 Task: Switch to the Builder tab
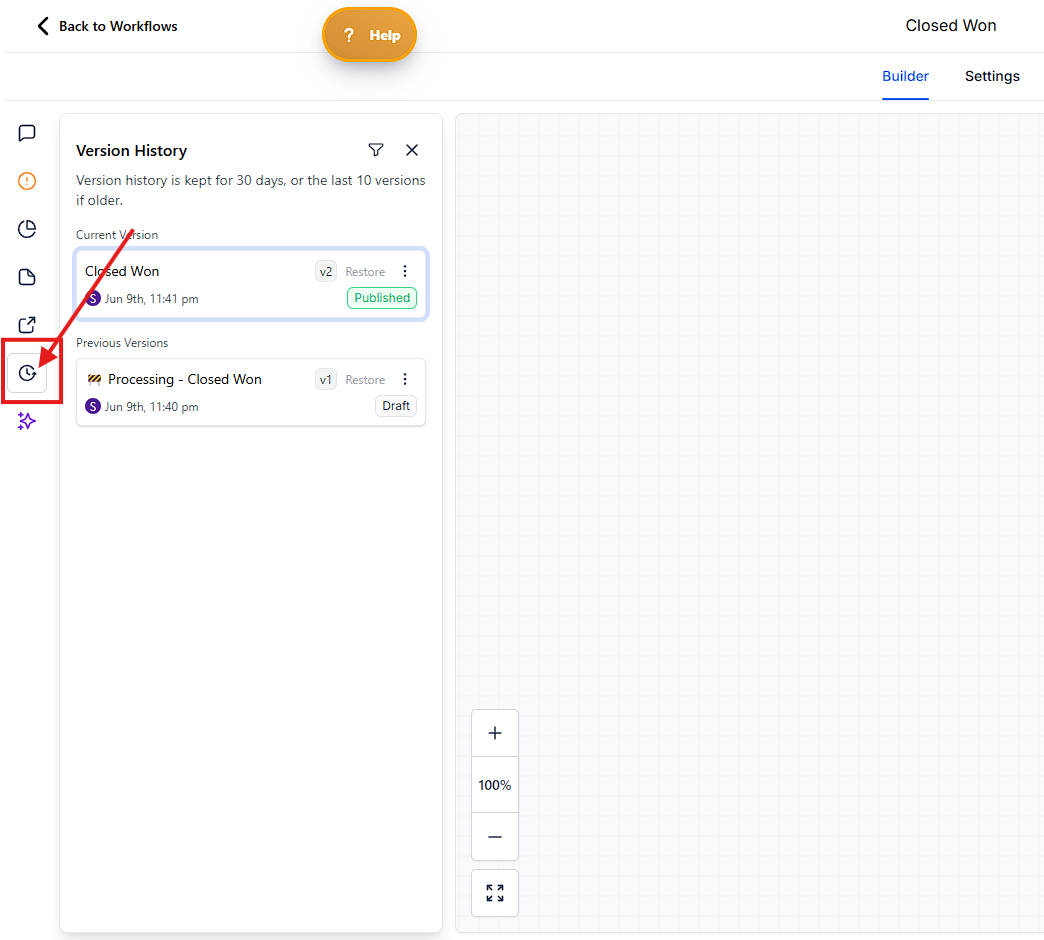point(905,76)
